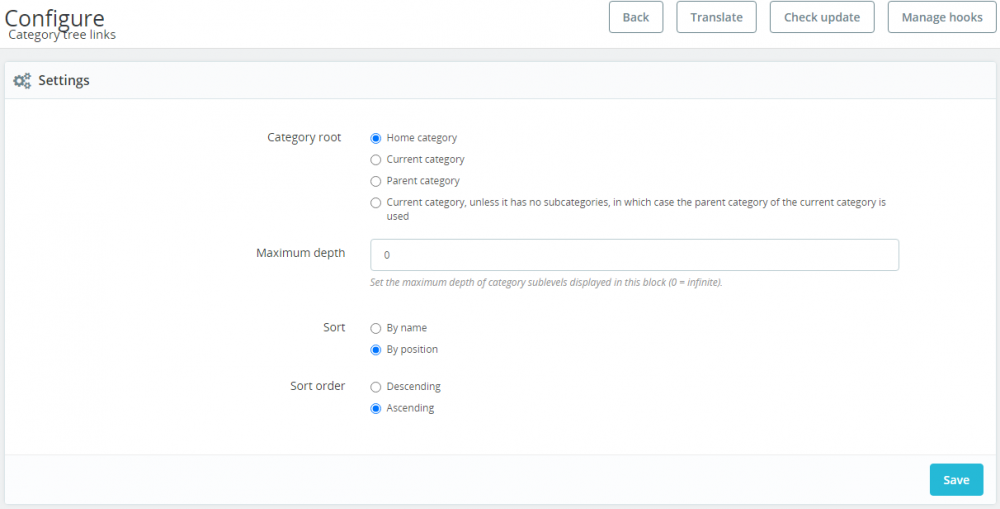Click the Category root field label
1000x509 pixels.
coord(304,138)
